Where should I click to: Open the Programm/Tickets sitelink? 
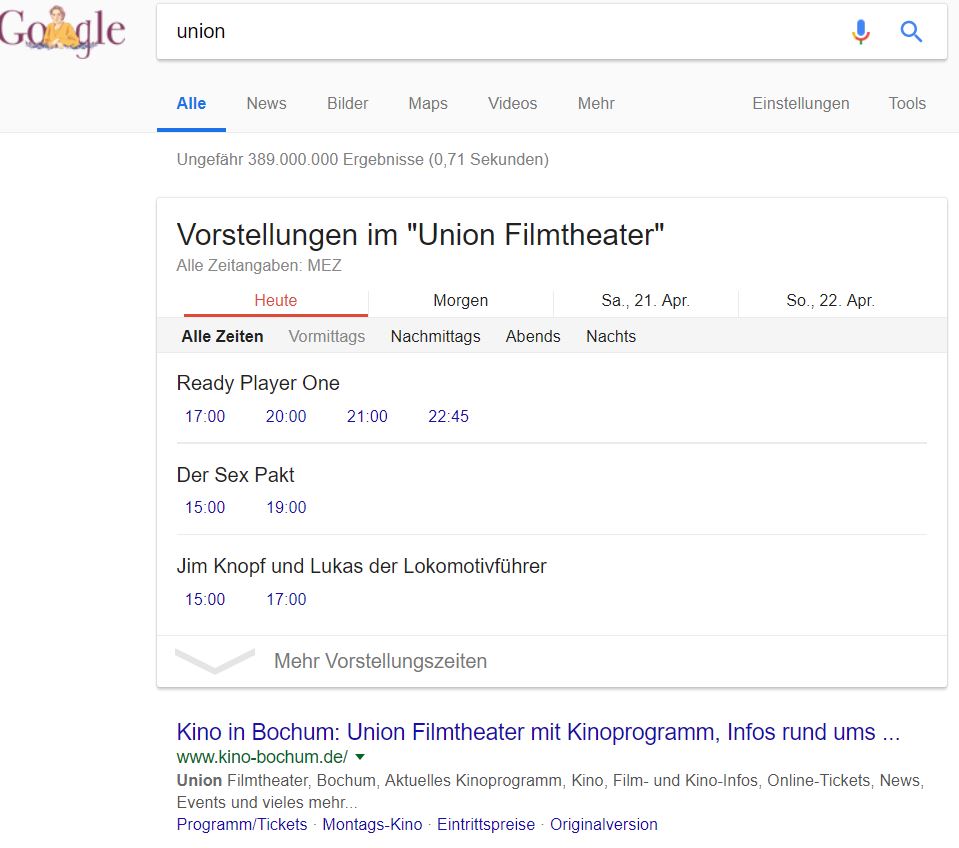[x=242, y=824]
